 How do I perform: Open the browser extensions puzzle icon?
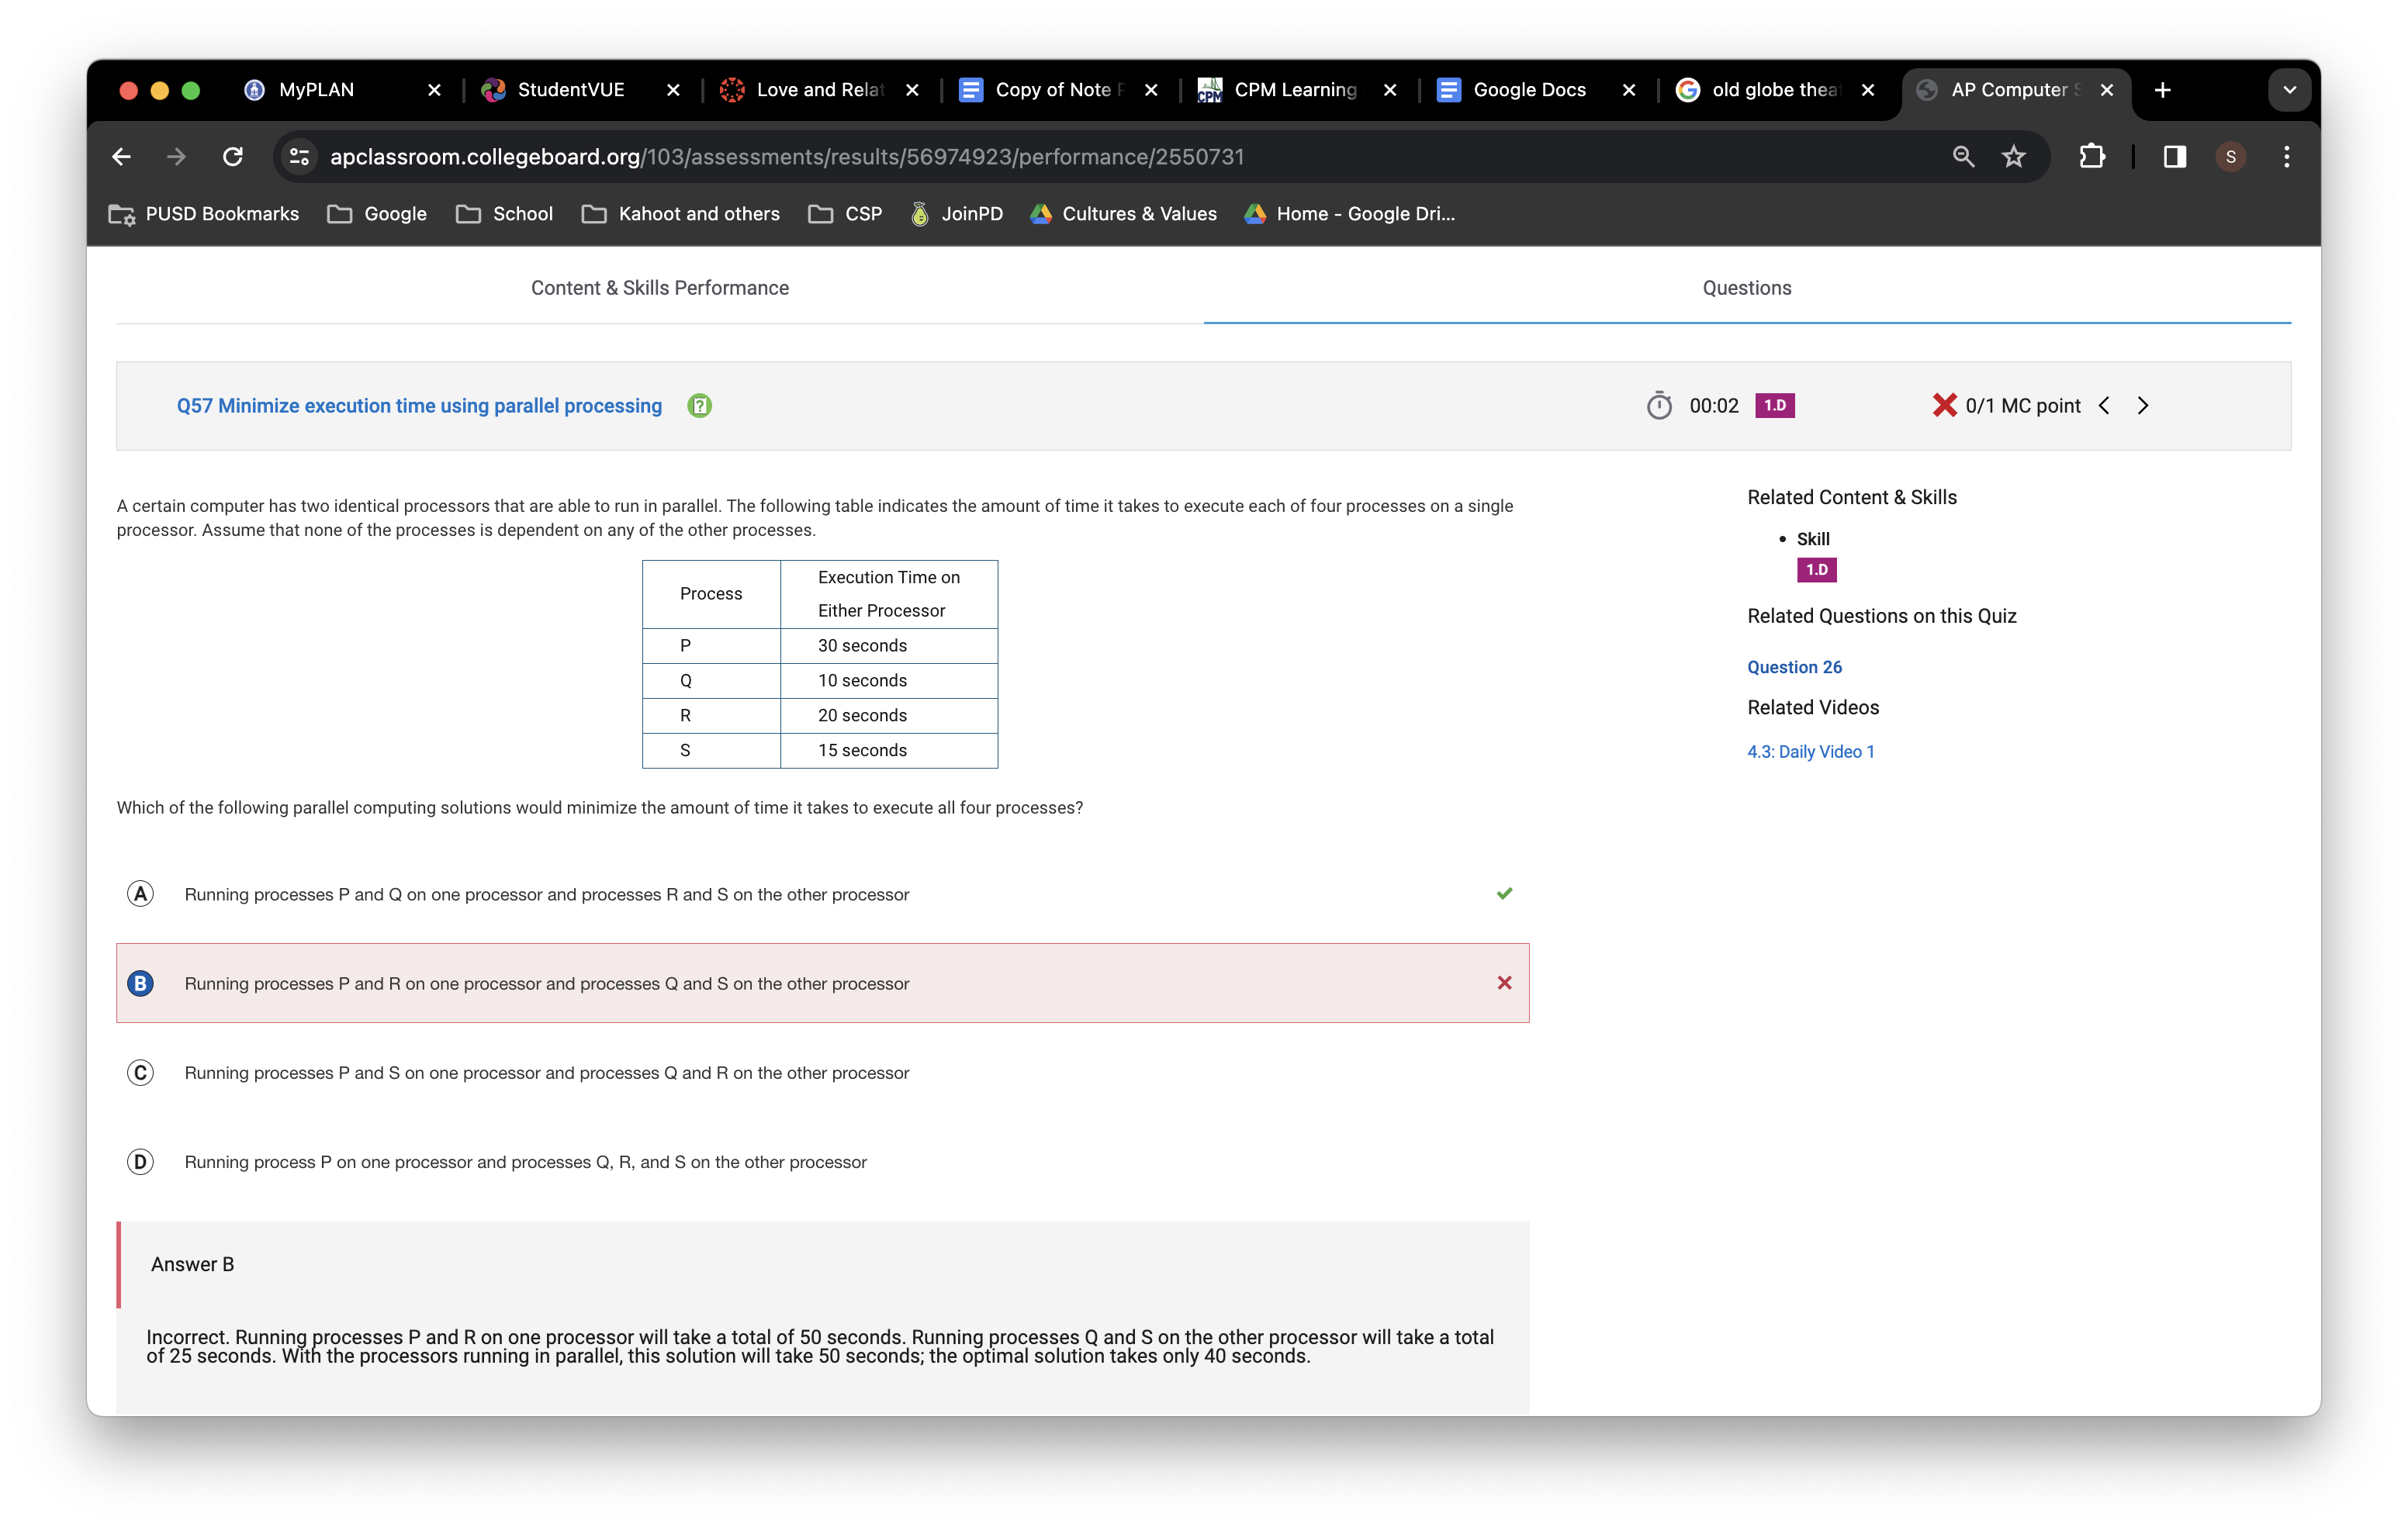click(2091, 157)
